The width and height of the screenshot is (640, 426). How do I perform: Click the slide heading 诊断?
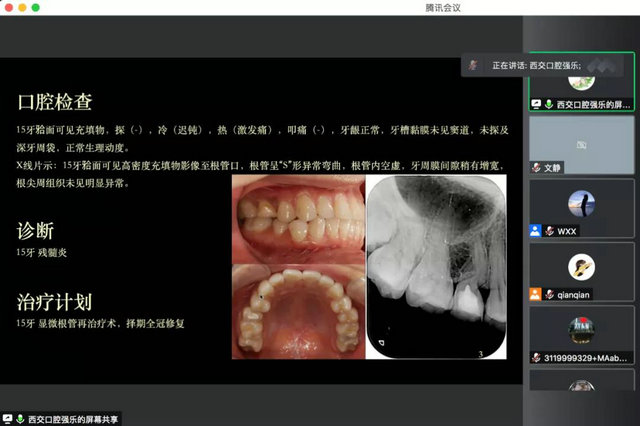coord(36,231)
